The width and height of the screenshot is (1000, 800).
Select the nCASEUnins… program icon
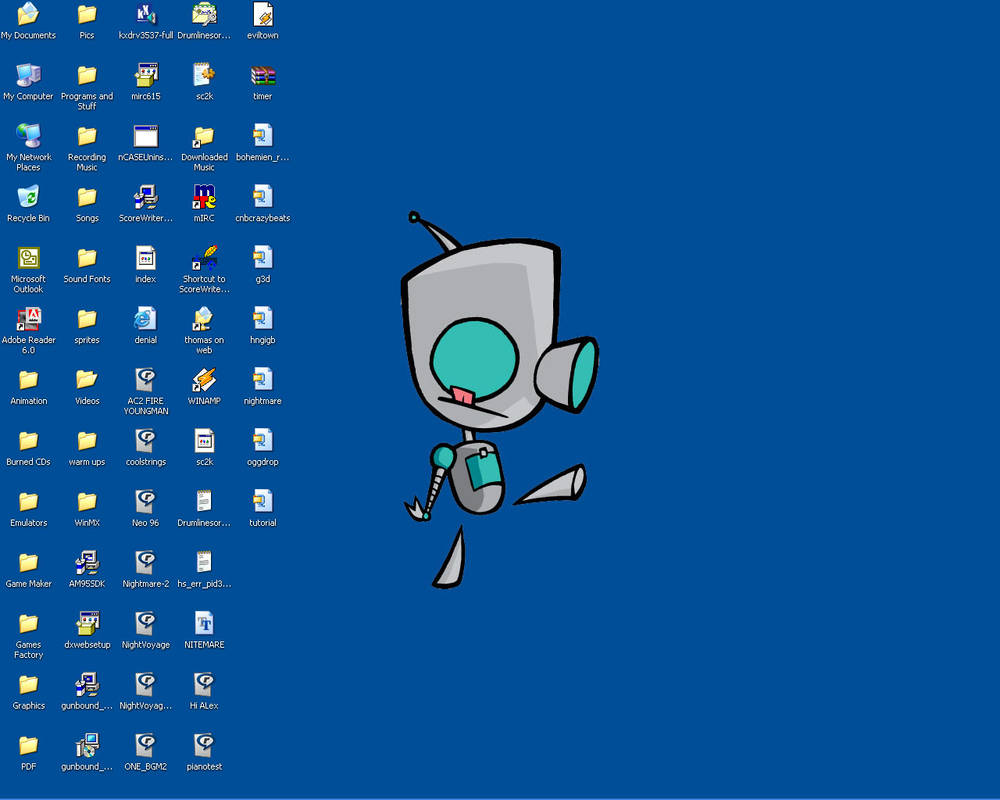tap(145, 143)
